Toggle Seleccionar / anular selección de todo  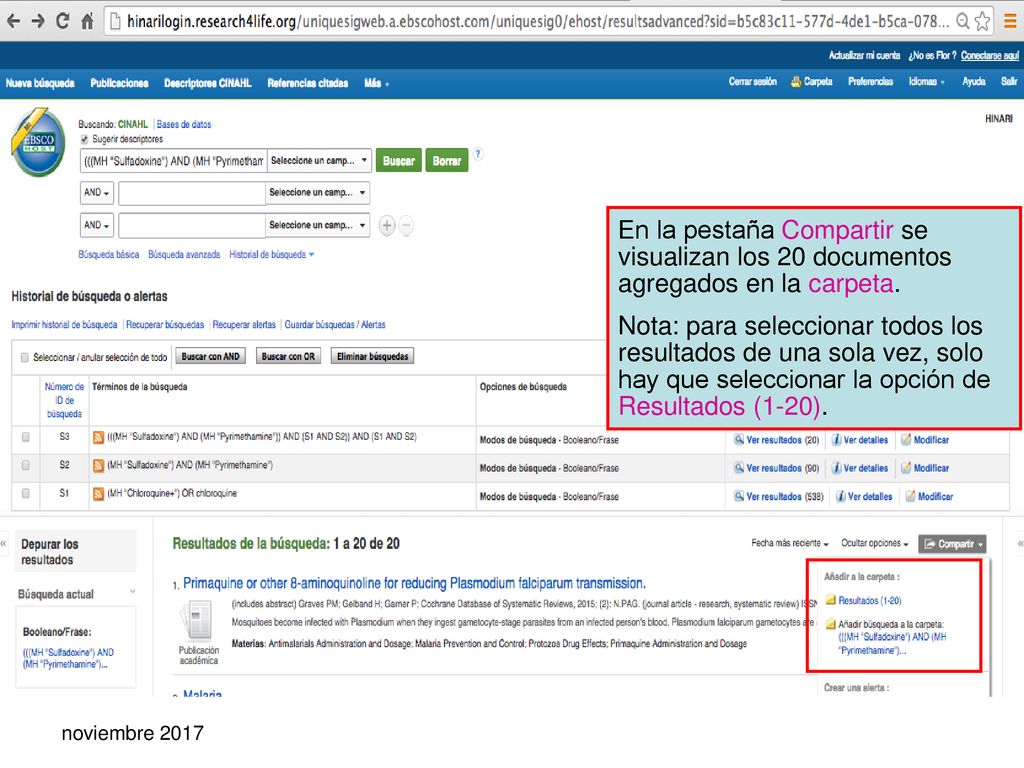pyautogui.click(x=25, y=358)
